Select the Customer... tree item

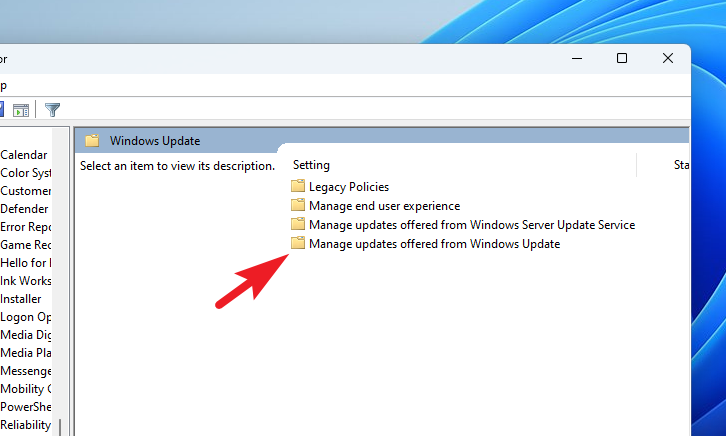[x=25, y=191]
